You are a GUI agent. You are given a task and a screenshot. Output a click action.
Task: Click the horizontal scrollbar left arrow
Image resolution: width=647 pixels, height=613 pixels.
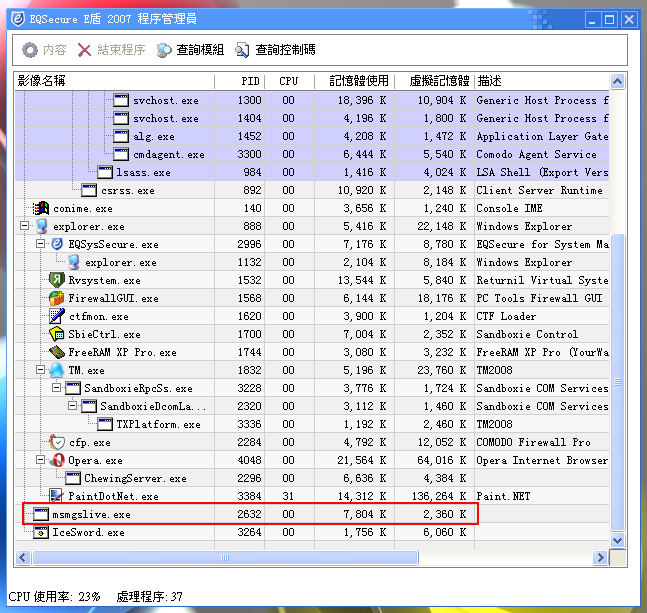23,558
